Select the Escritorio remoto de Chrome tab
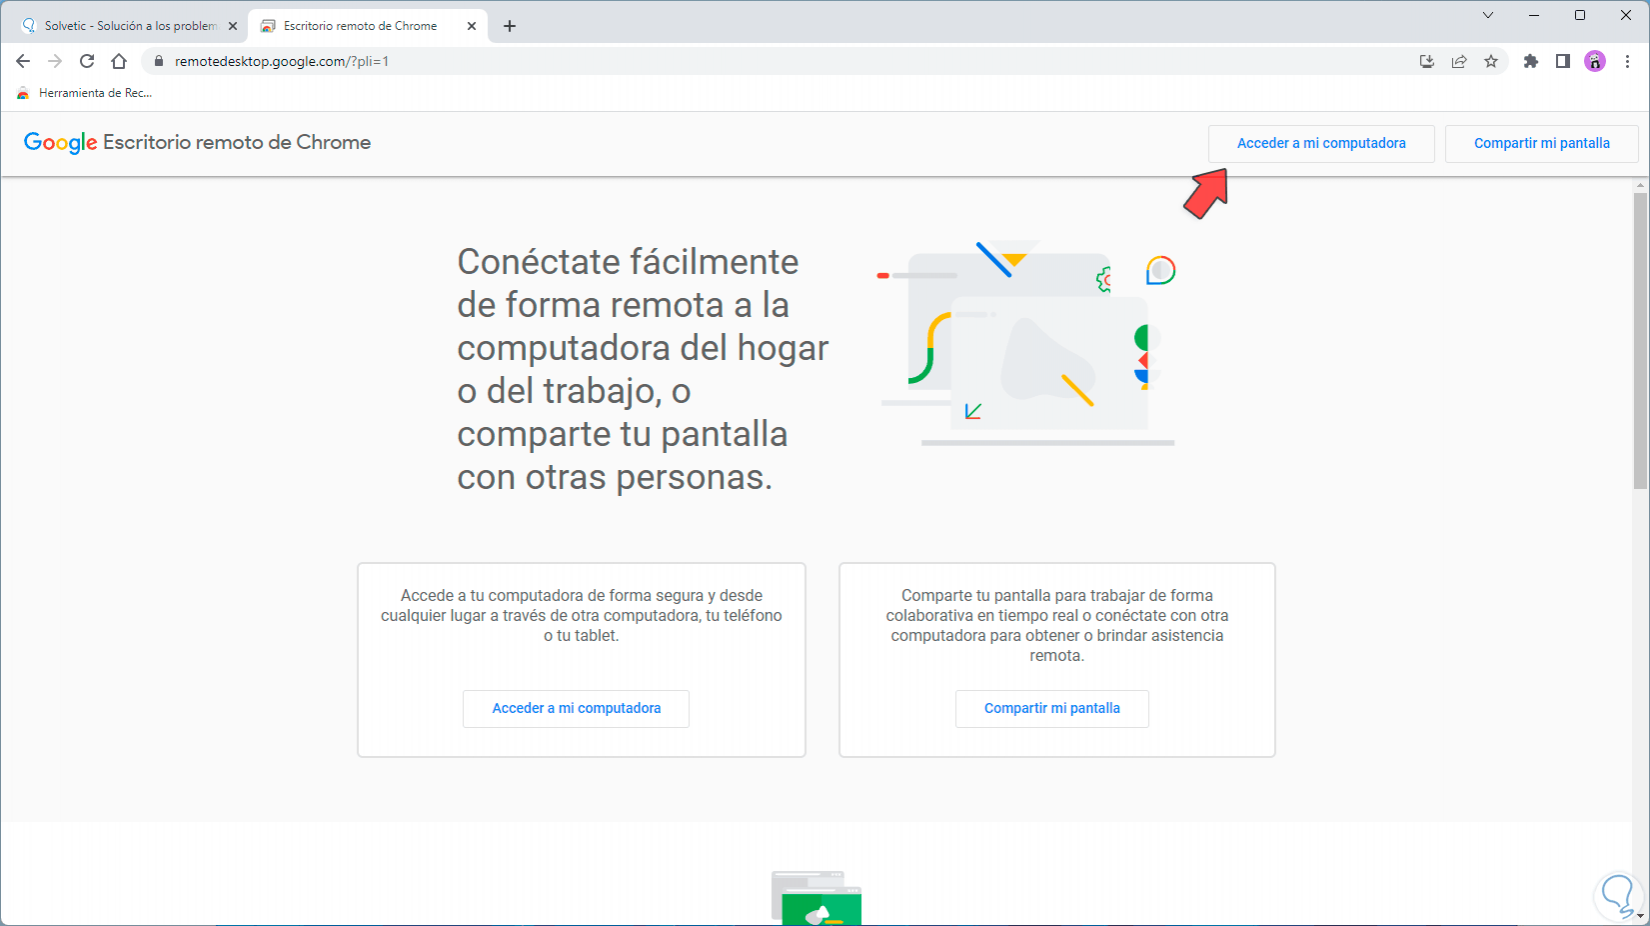Screen dimensions: 1650x926 (x=367, y=26)
